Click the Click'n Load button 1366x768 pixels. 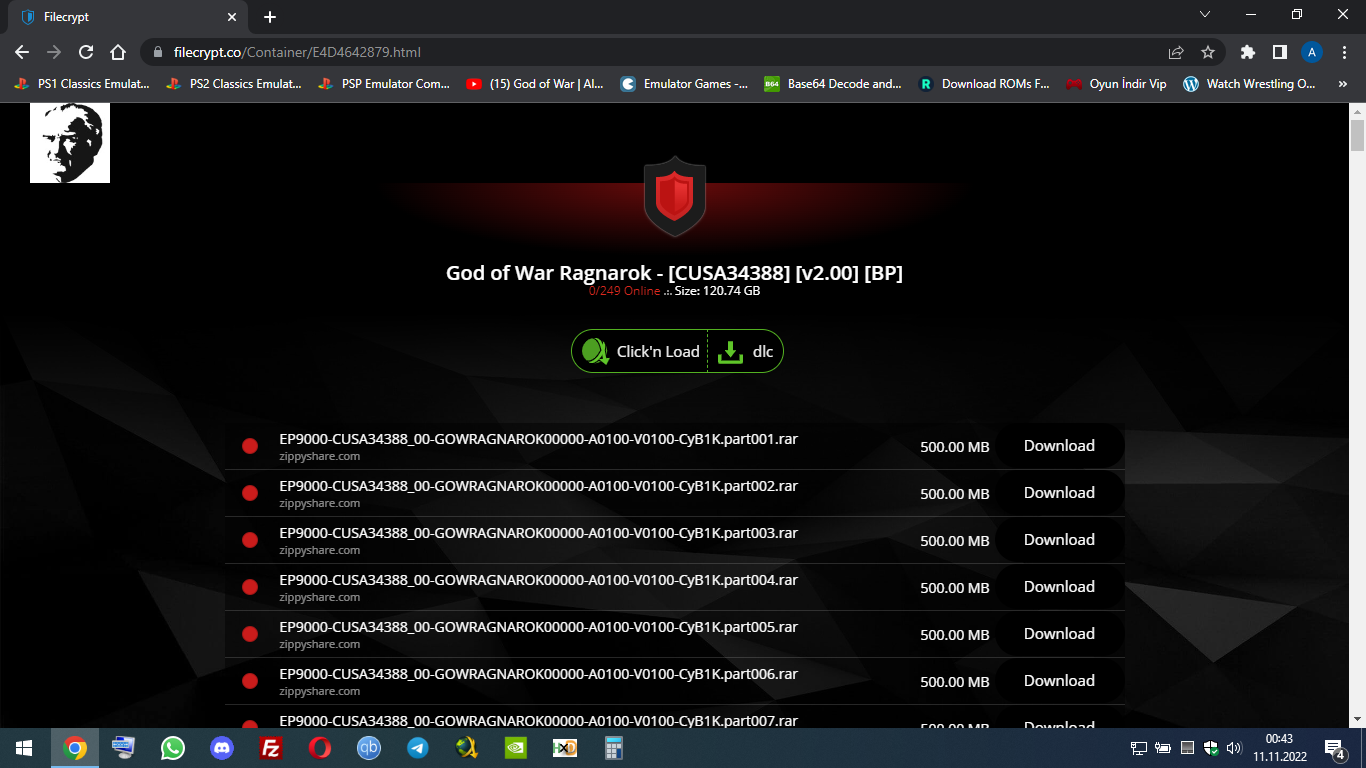click(x=640, y=352)
